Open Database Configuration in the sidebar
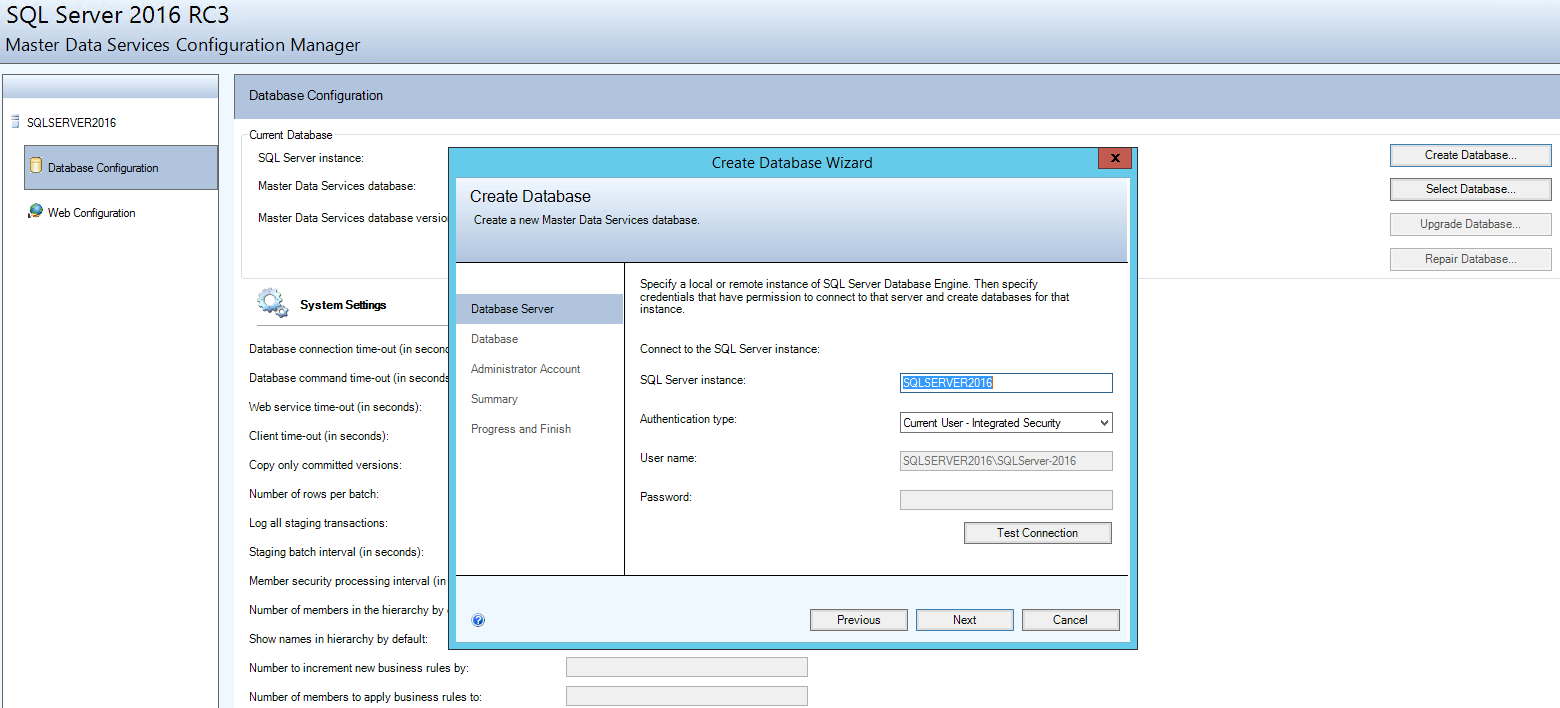This screenshot has width=1560, height=708. click(x=121, y=168)
